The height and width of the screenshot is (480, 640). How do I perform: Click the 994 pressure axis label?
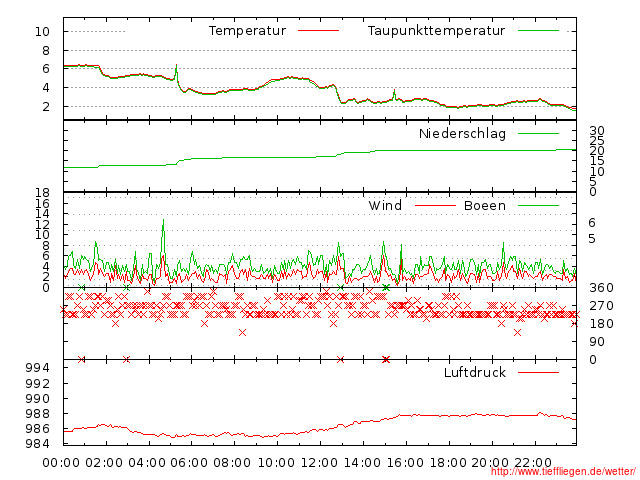[37, 368]
